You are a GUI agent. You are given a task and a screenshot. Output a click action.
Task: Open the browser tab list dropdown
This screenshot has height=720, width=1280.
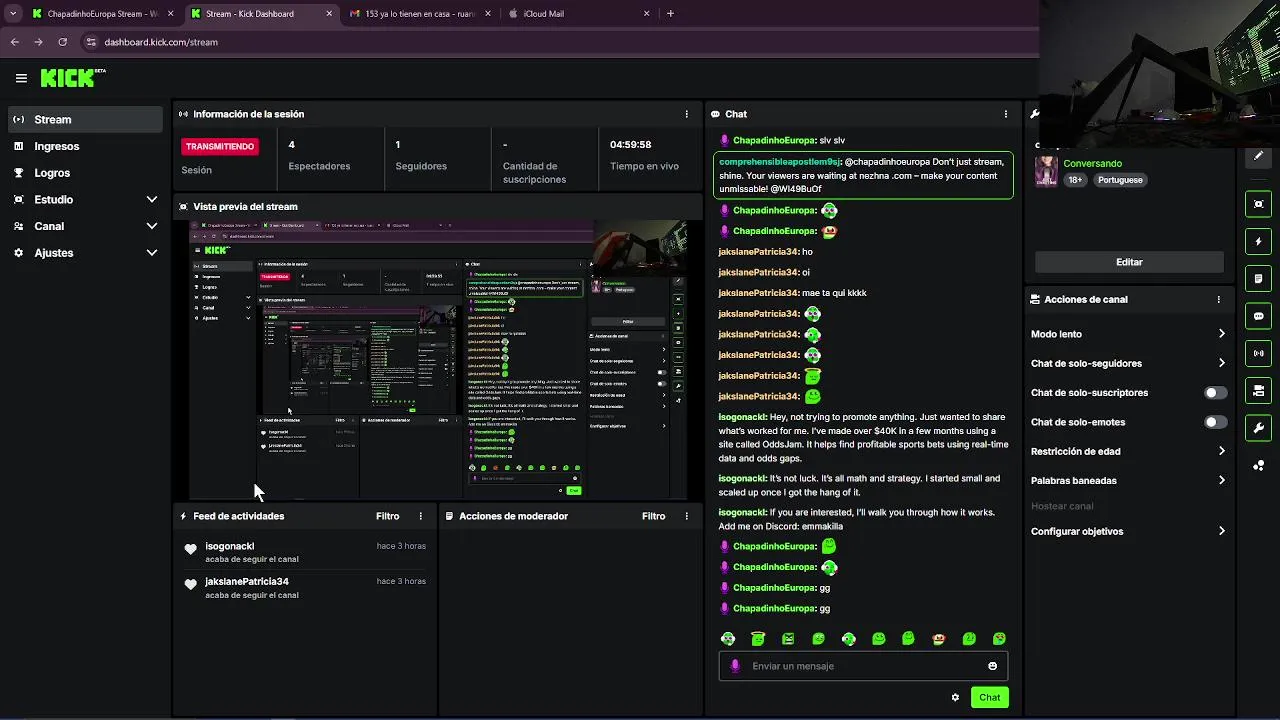click(13, 14)
